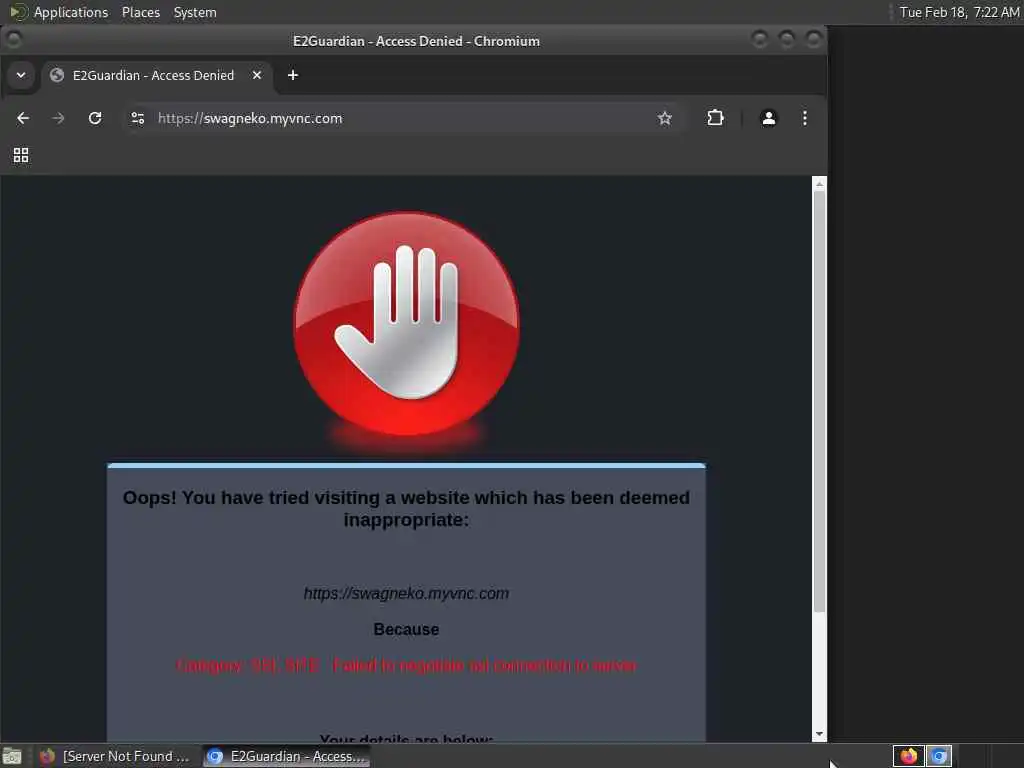1024x768 pixels.
Task: Click the red SSL category reason text
Action: click(x=406, y=665)
